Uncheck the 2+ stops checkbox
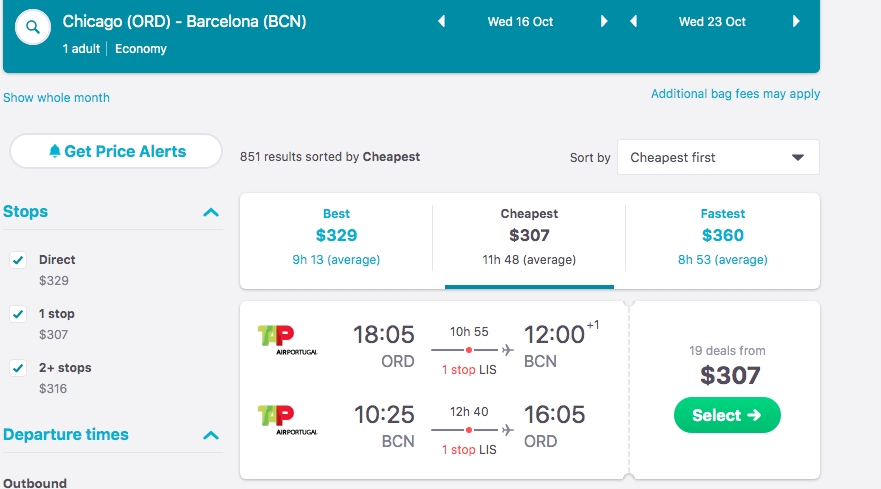The height and width of the screenshot is (489, 881). pyautogui.click(x=18, y=368)
